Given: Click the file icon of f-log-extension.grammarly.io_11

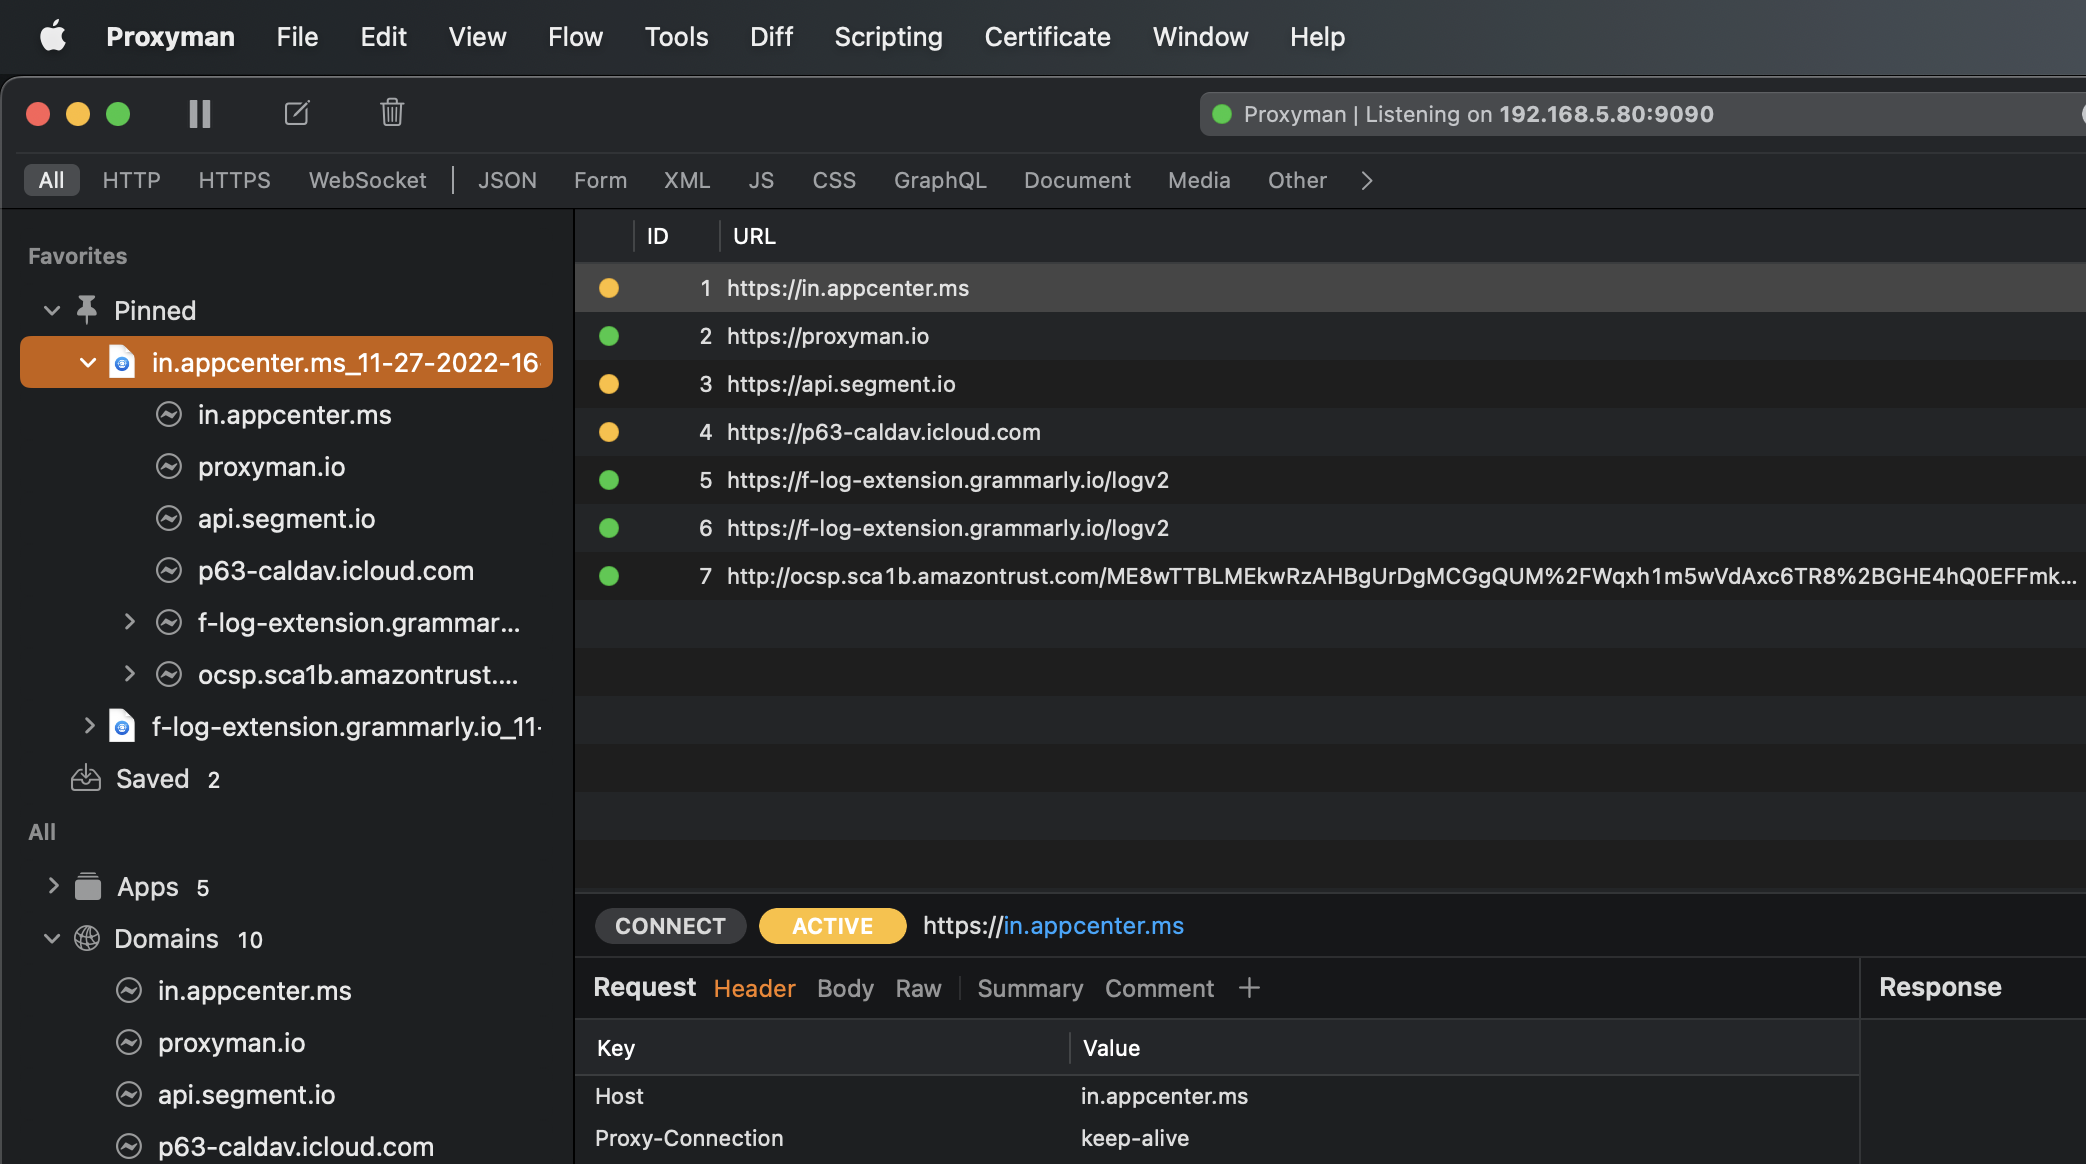Looking at the screenshot, I should click(122, 726).
